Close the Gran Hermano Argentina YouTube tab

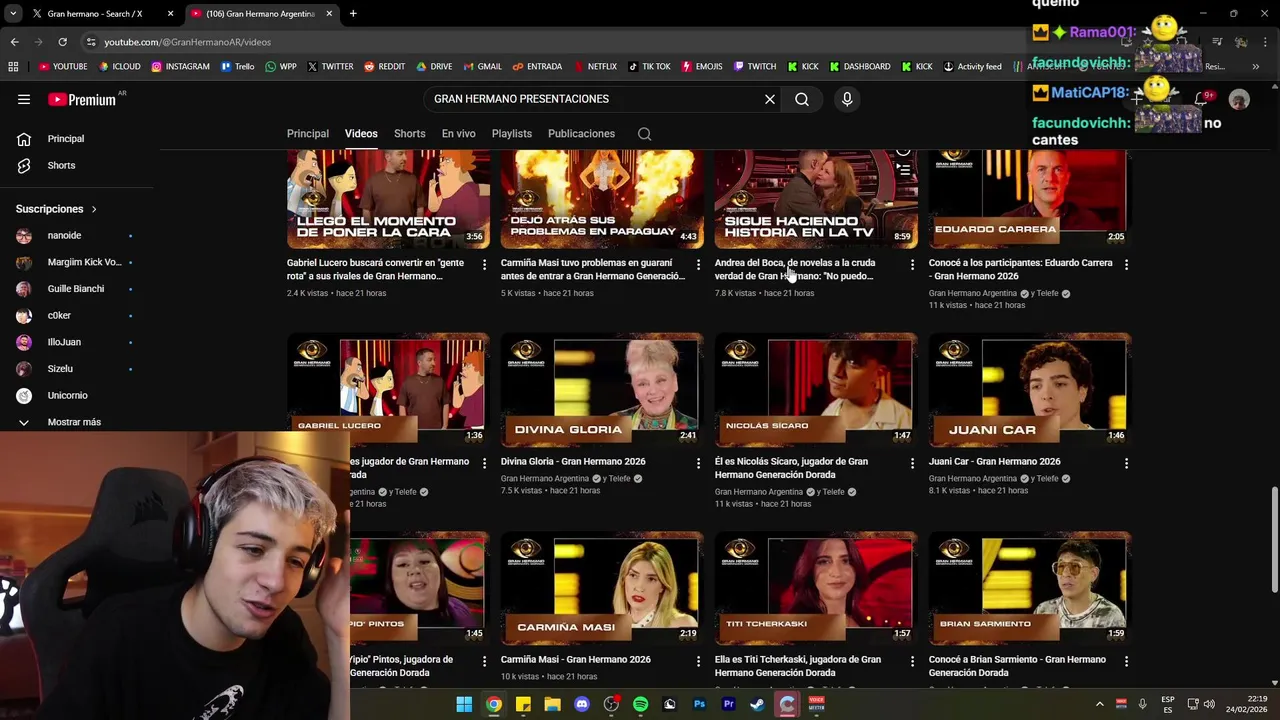coord(329,14)
